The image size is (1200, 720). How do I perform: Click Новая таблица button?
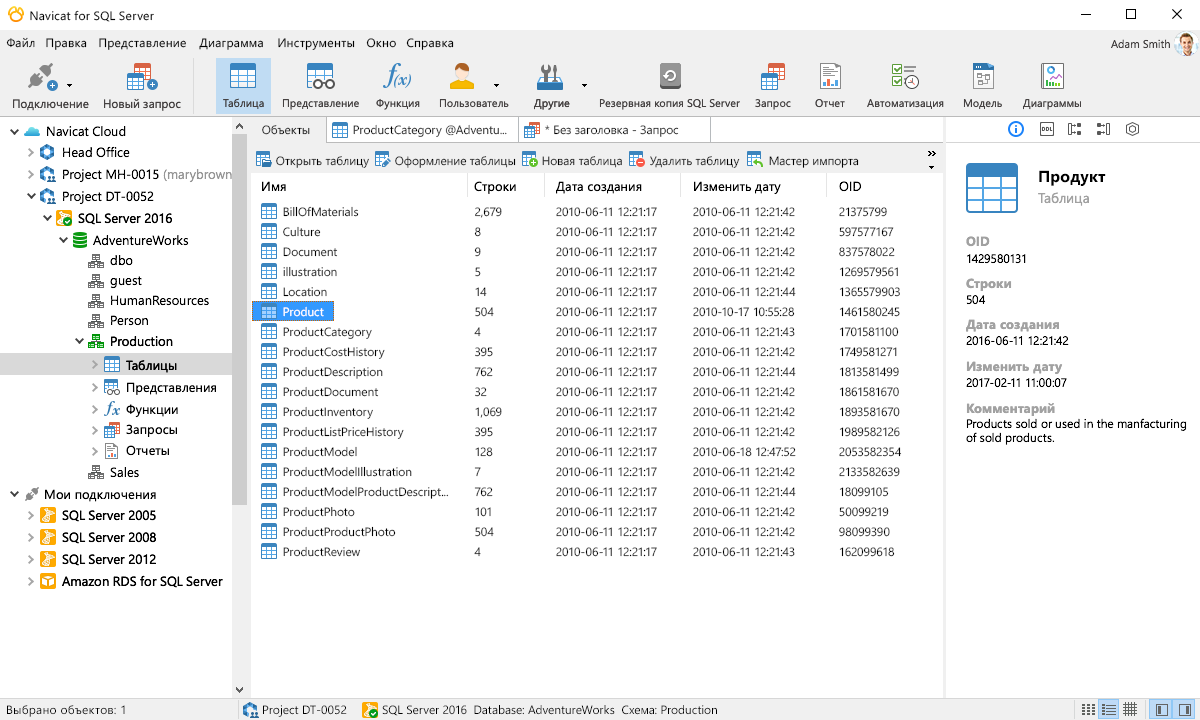point(572,160)
